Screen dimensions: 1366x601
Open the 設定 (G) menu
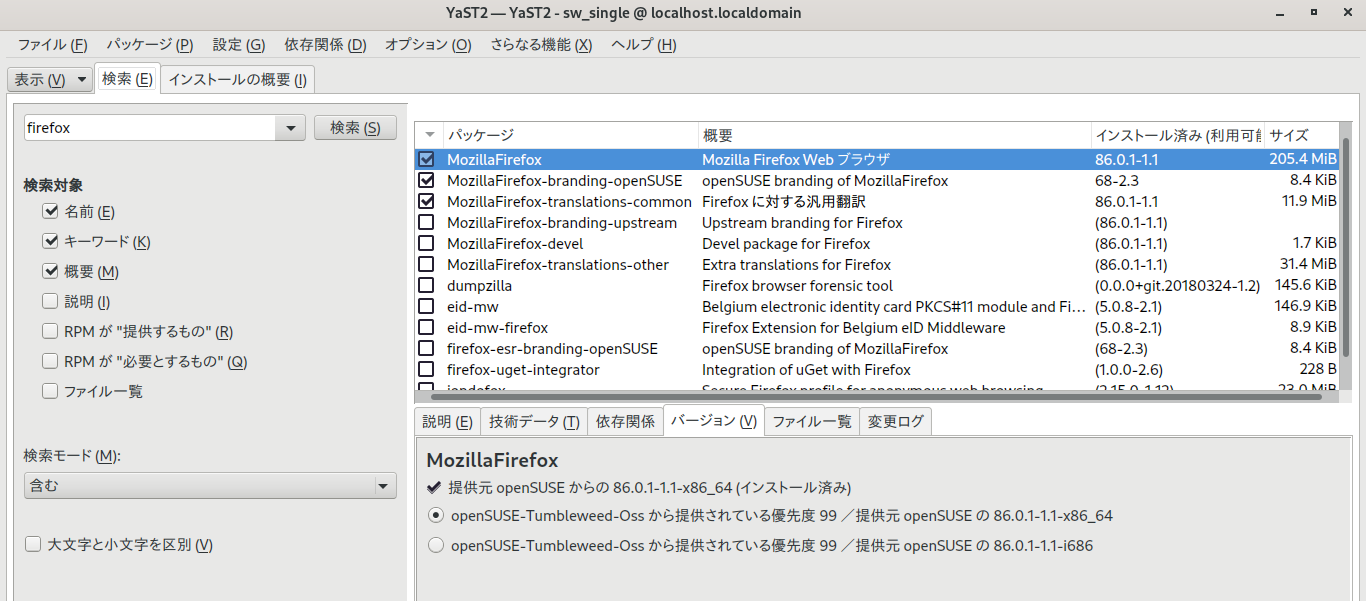239,45
